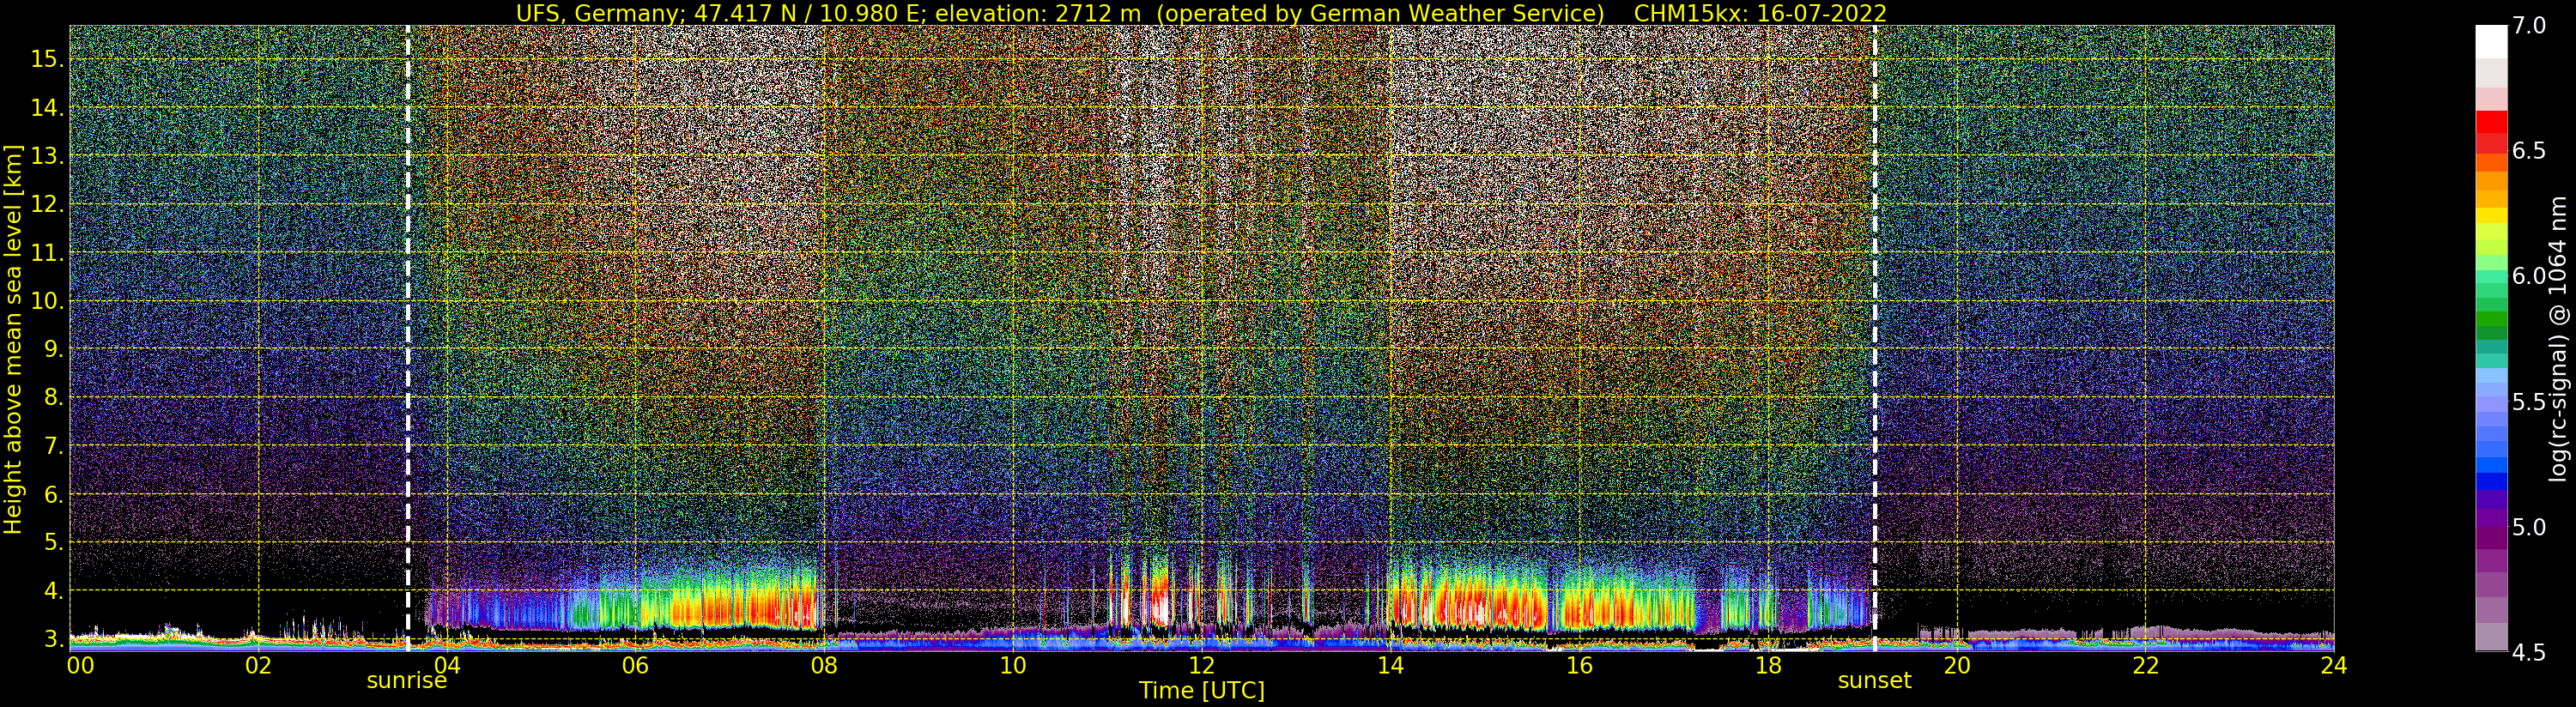Click the "10." height axis tick label
This screenshot has height=707, width=2576.
click(47, 300)
